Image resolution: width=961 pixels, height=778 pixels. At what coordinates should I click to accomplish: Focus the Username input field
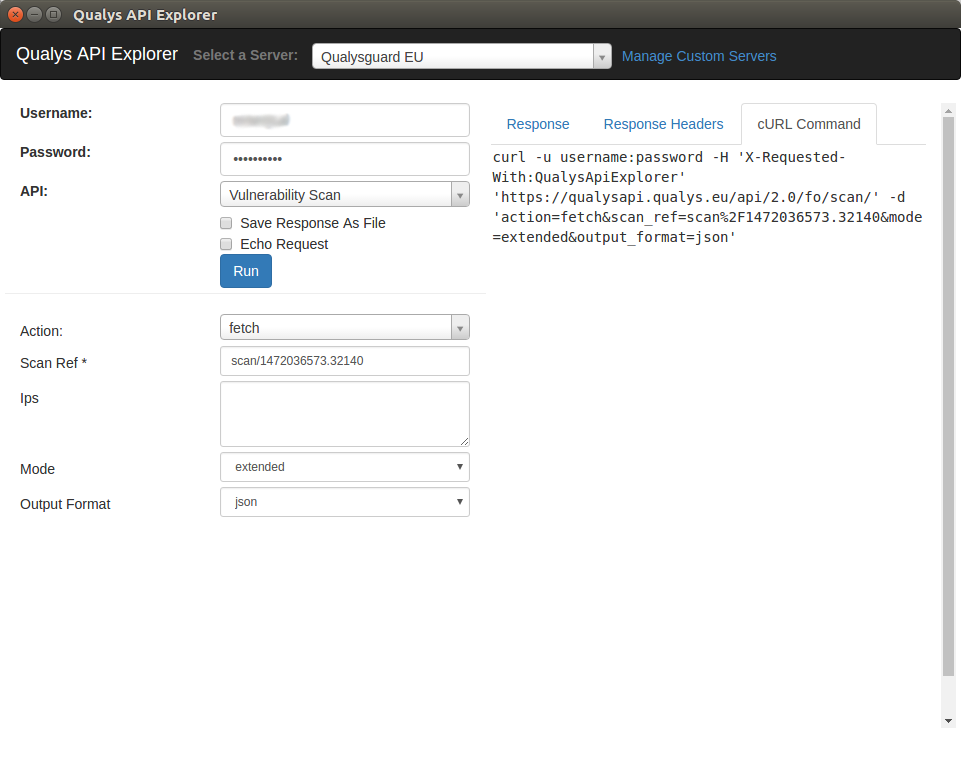345,120
